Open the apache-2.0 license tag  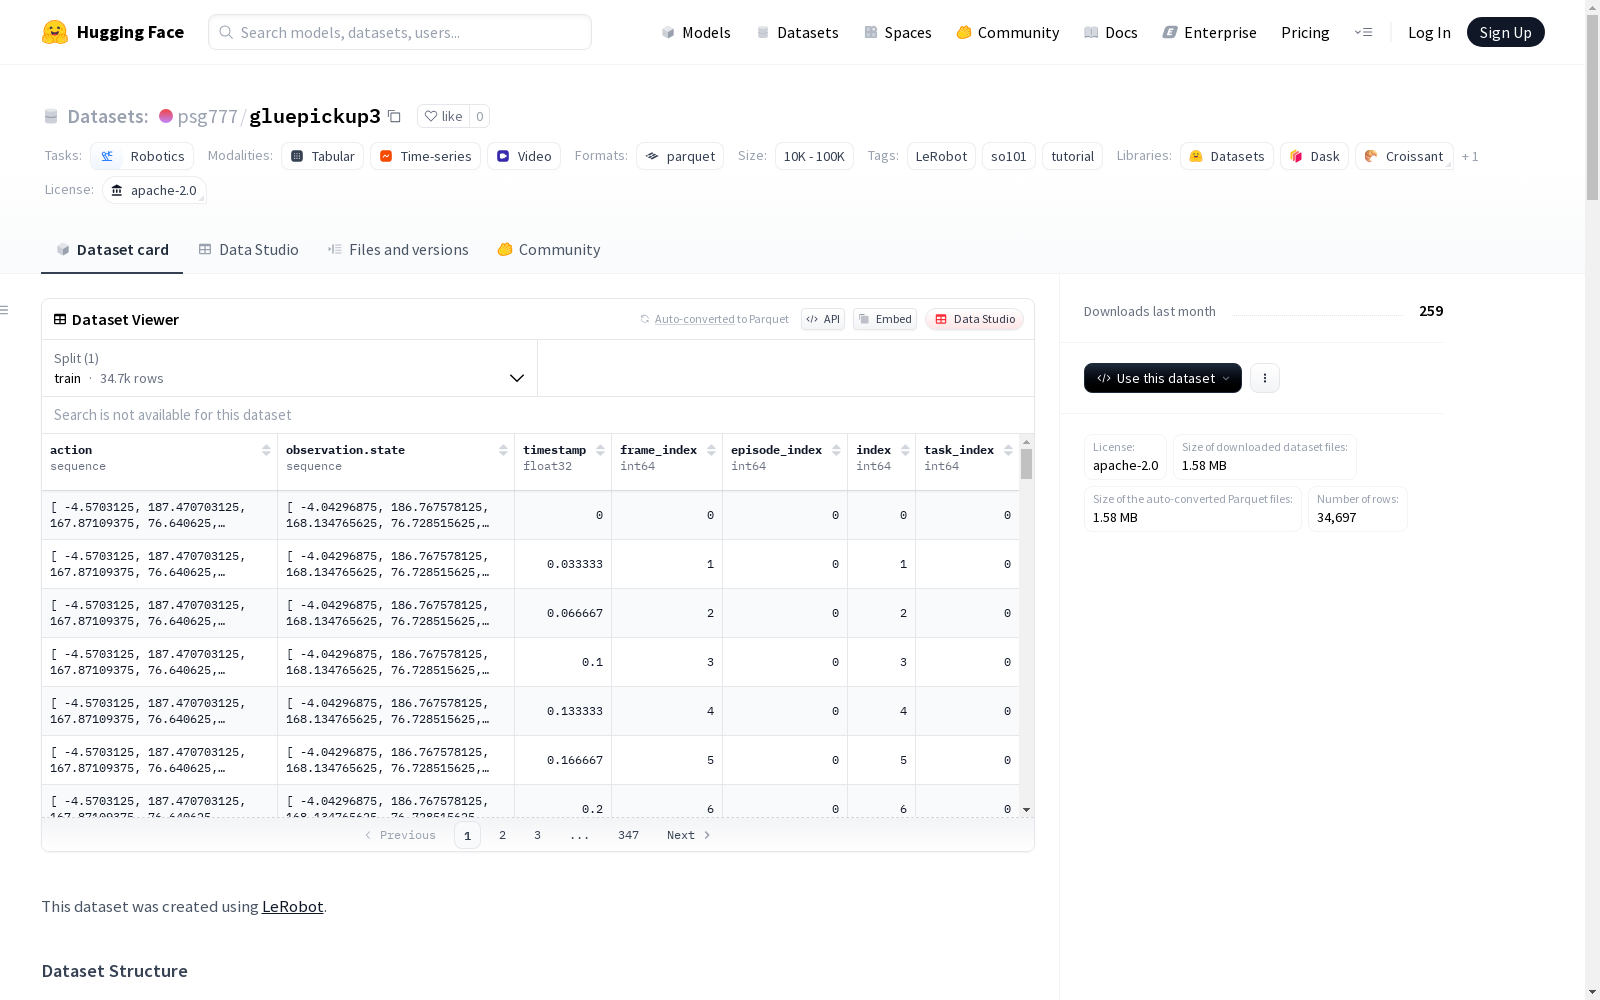point(154,190)
